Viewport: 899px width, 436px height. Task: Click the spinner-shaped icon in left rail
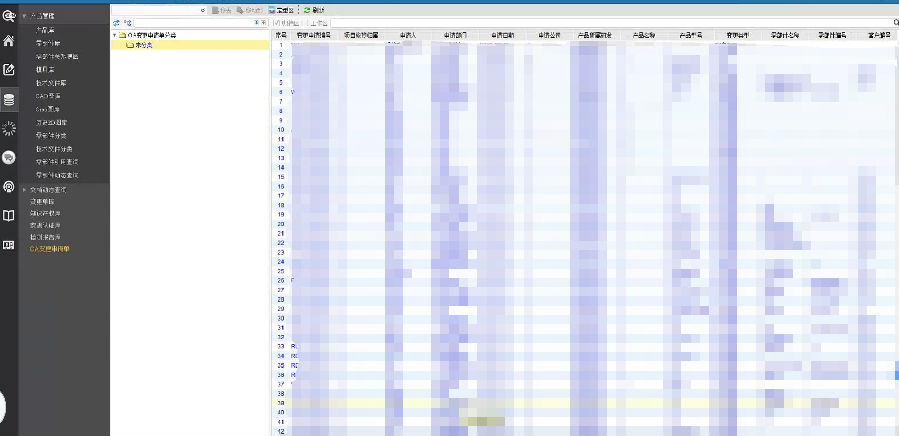click(x=9, y=129)
